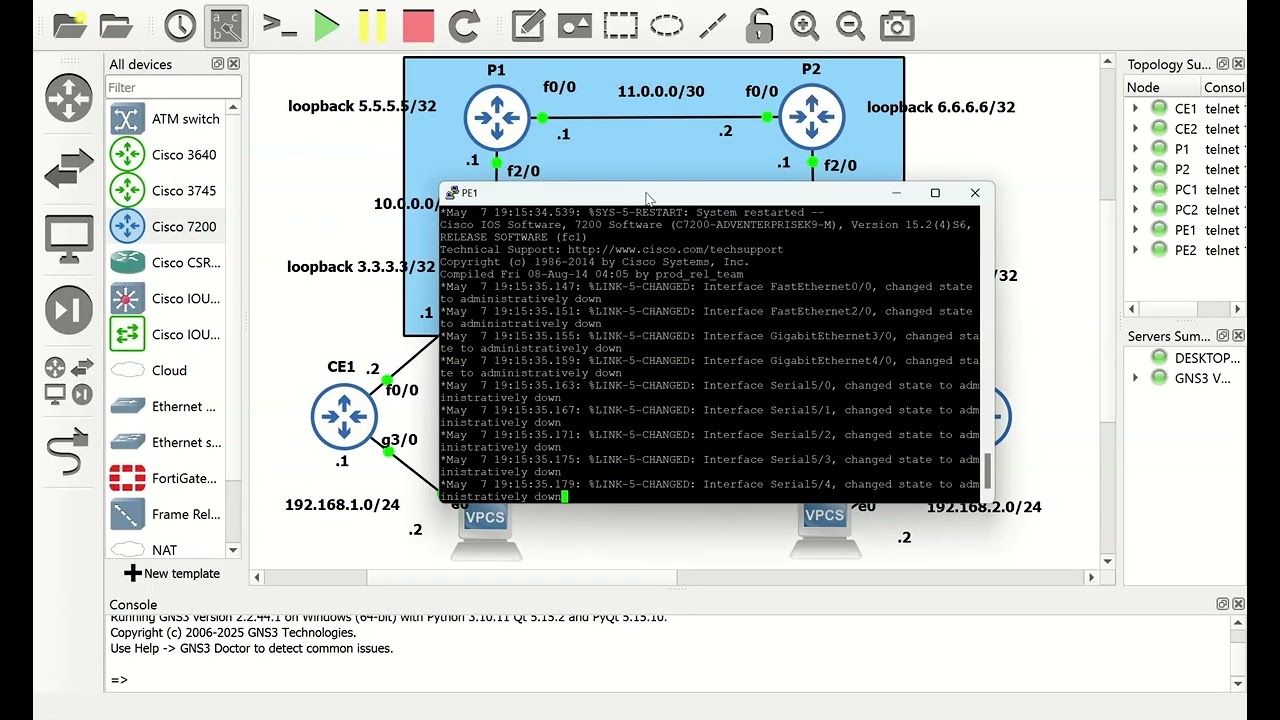The width and height of the screenshot is (1280, 720).
Task: Open existing project folder icon
Action: [x=116, y=26]
